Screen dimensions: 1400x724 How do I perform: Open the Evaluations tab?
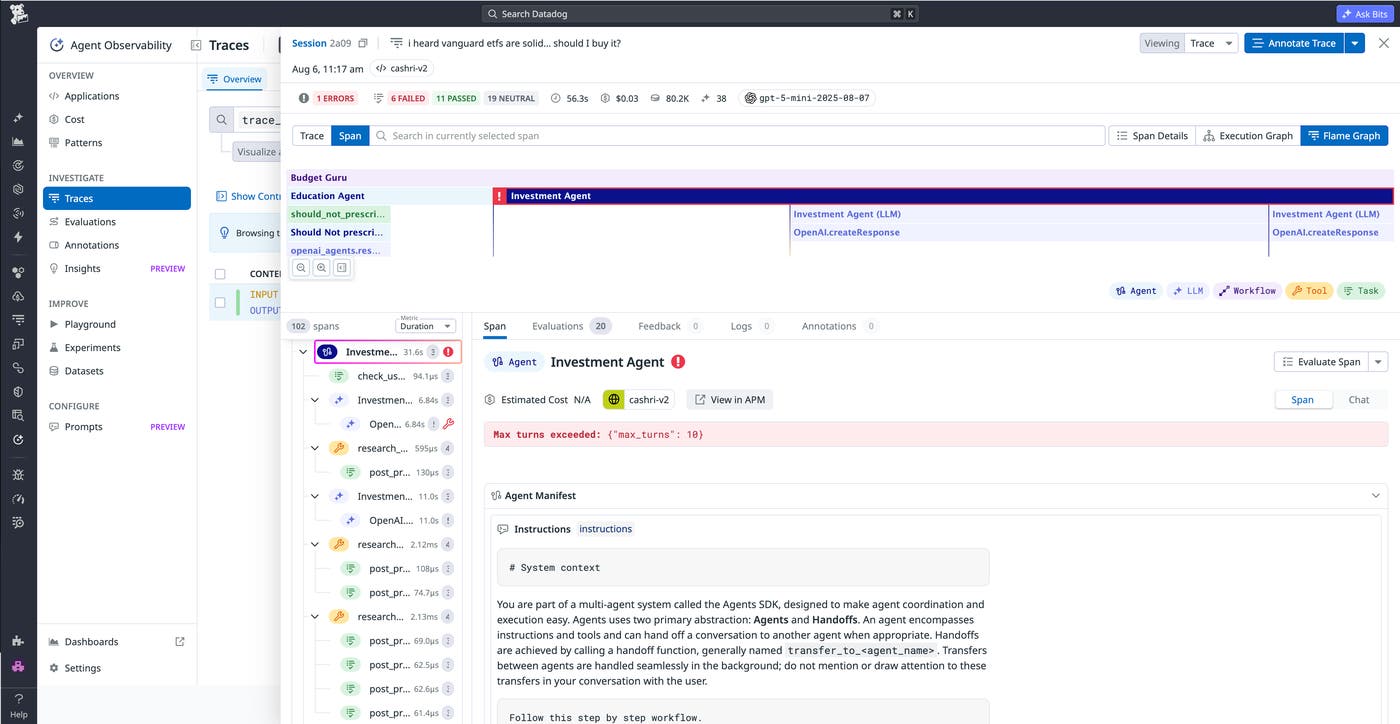click(571, 326)
